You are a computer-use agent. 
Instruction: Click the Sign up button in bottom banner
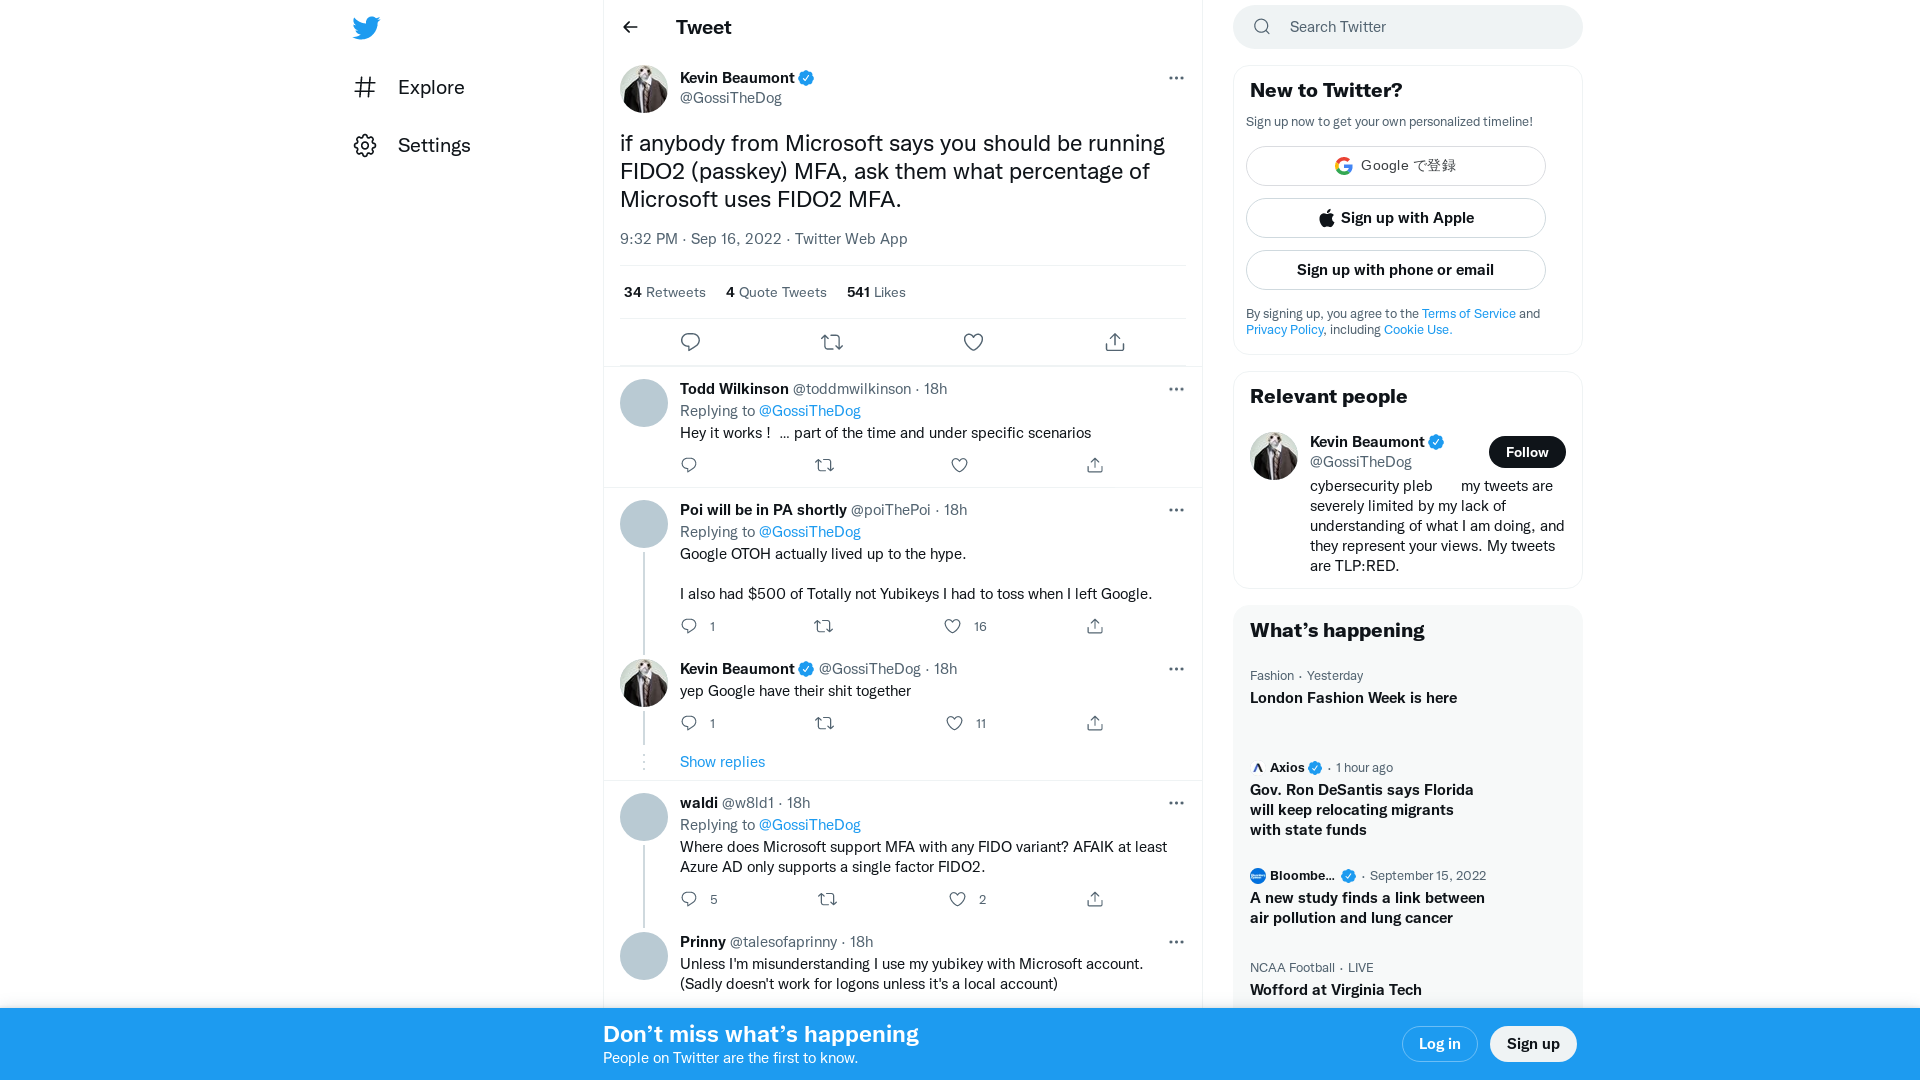tap(1533, 1043)
